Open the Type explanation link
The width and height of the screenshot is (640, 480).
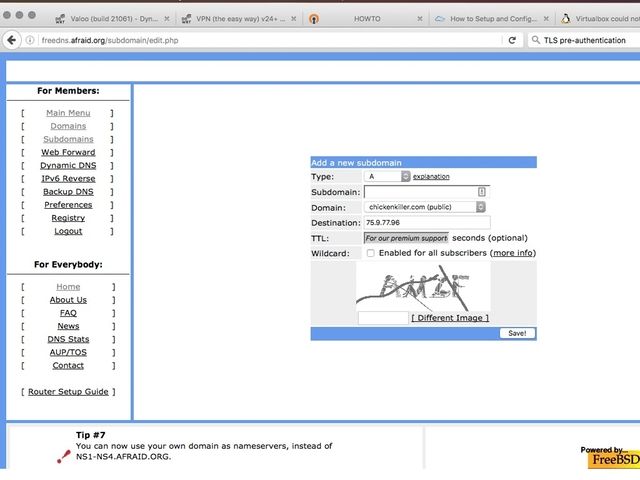(x=431, y=176)
